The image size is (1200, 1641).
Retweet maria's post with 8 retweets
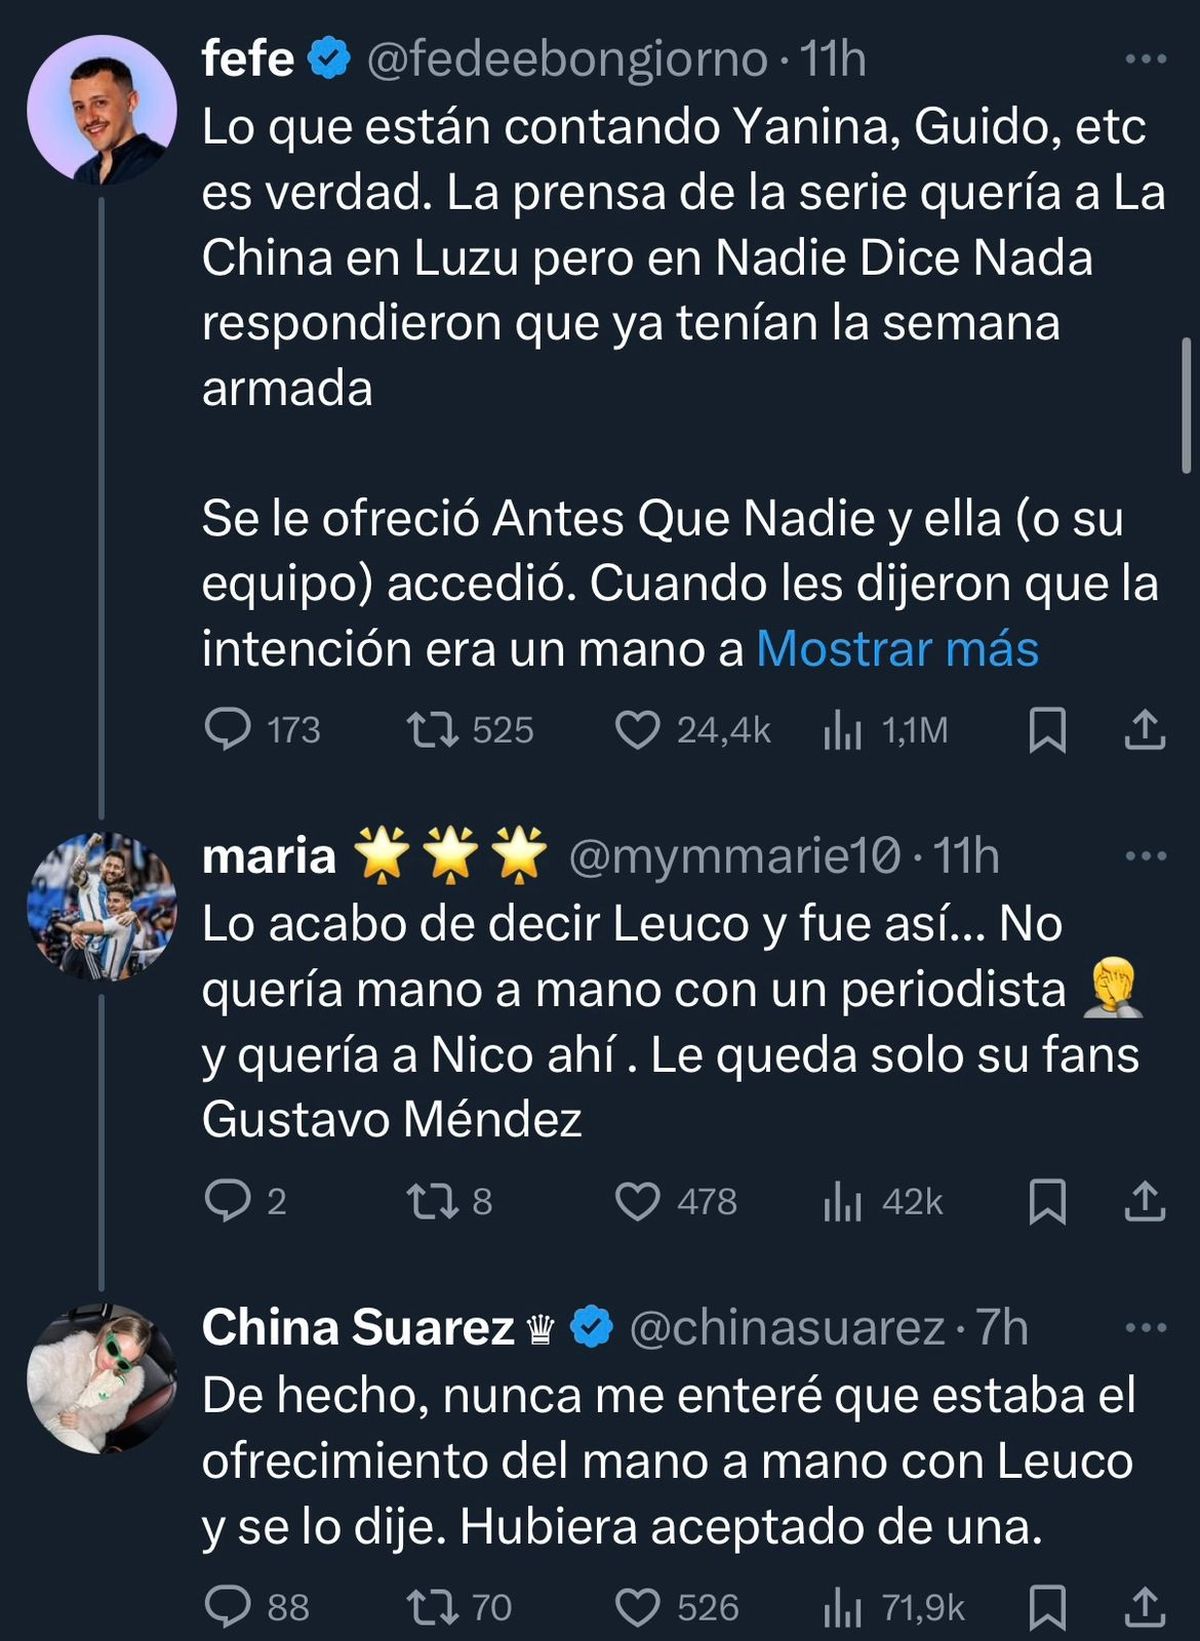click(x=433, y=1201)
